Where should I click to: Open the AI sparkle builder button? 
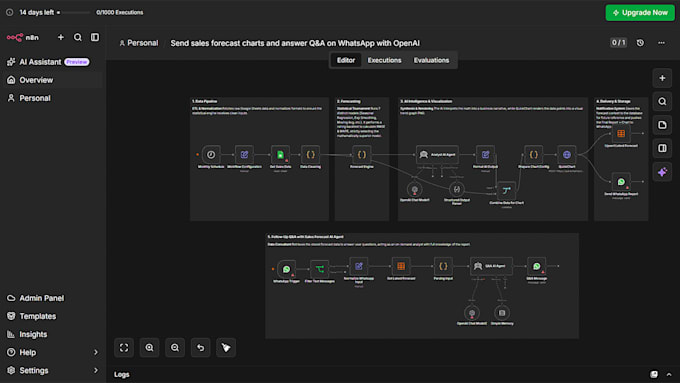662,172
